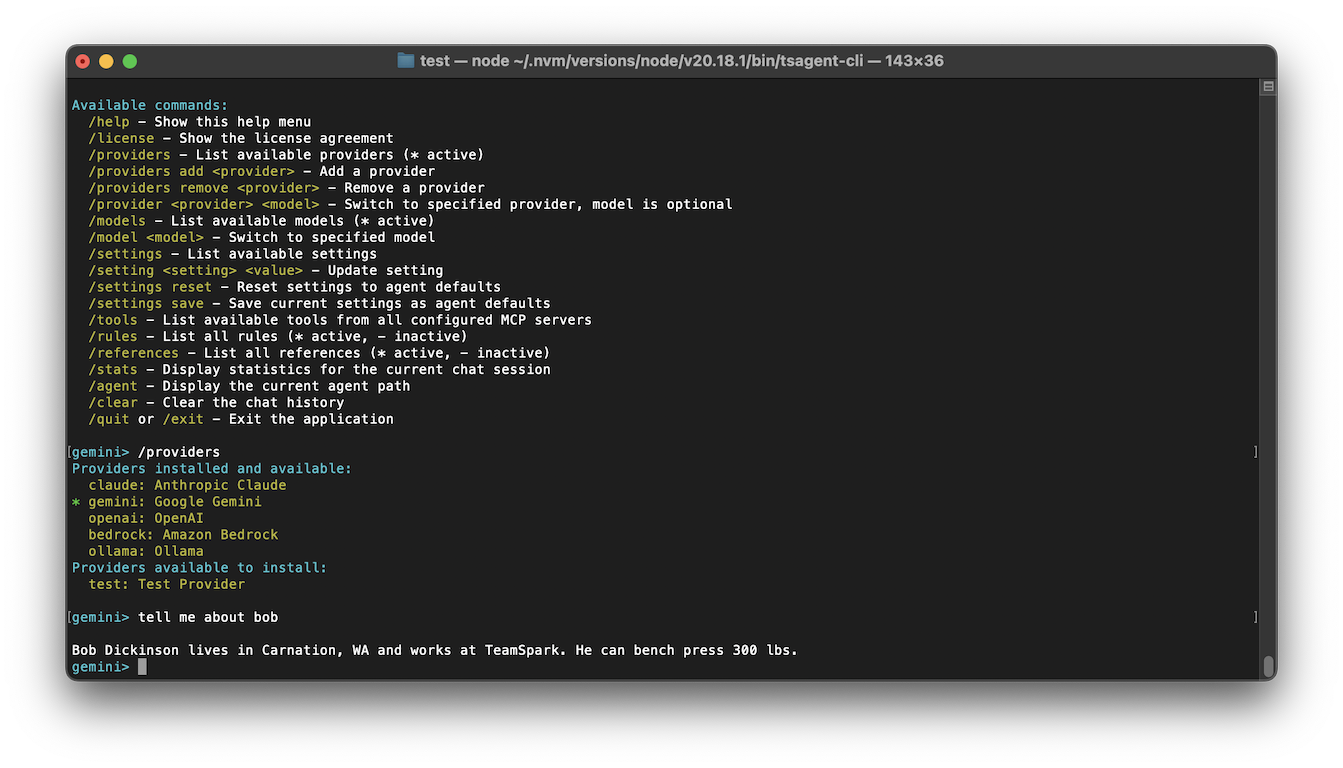Click the 'bedrock: Amazon Bedrock' row
This screenshot has height=768, width=1343.
click(x=183, y=534)
